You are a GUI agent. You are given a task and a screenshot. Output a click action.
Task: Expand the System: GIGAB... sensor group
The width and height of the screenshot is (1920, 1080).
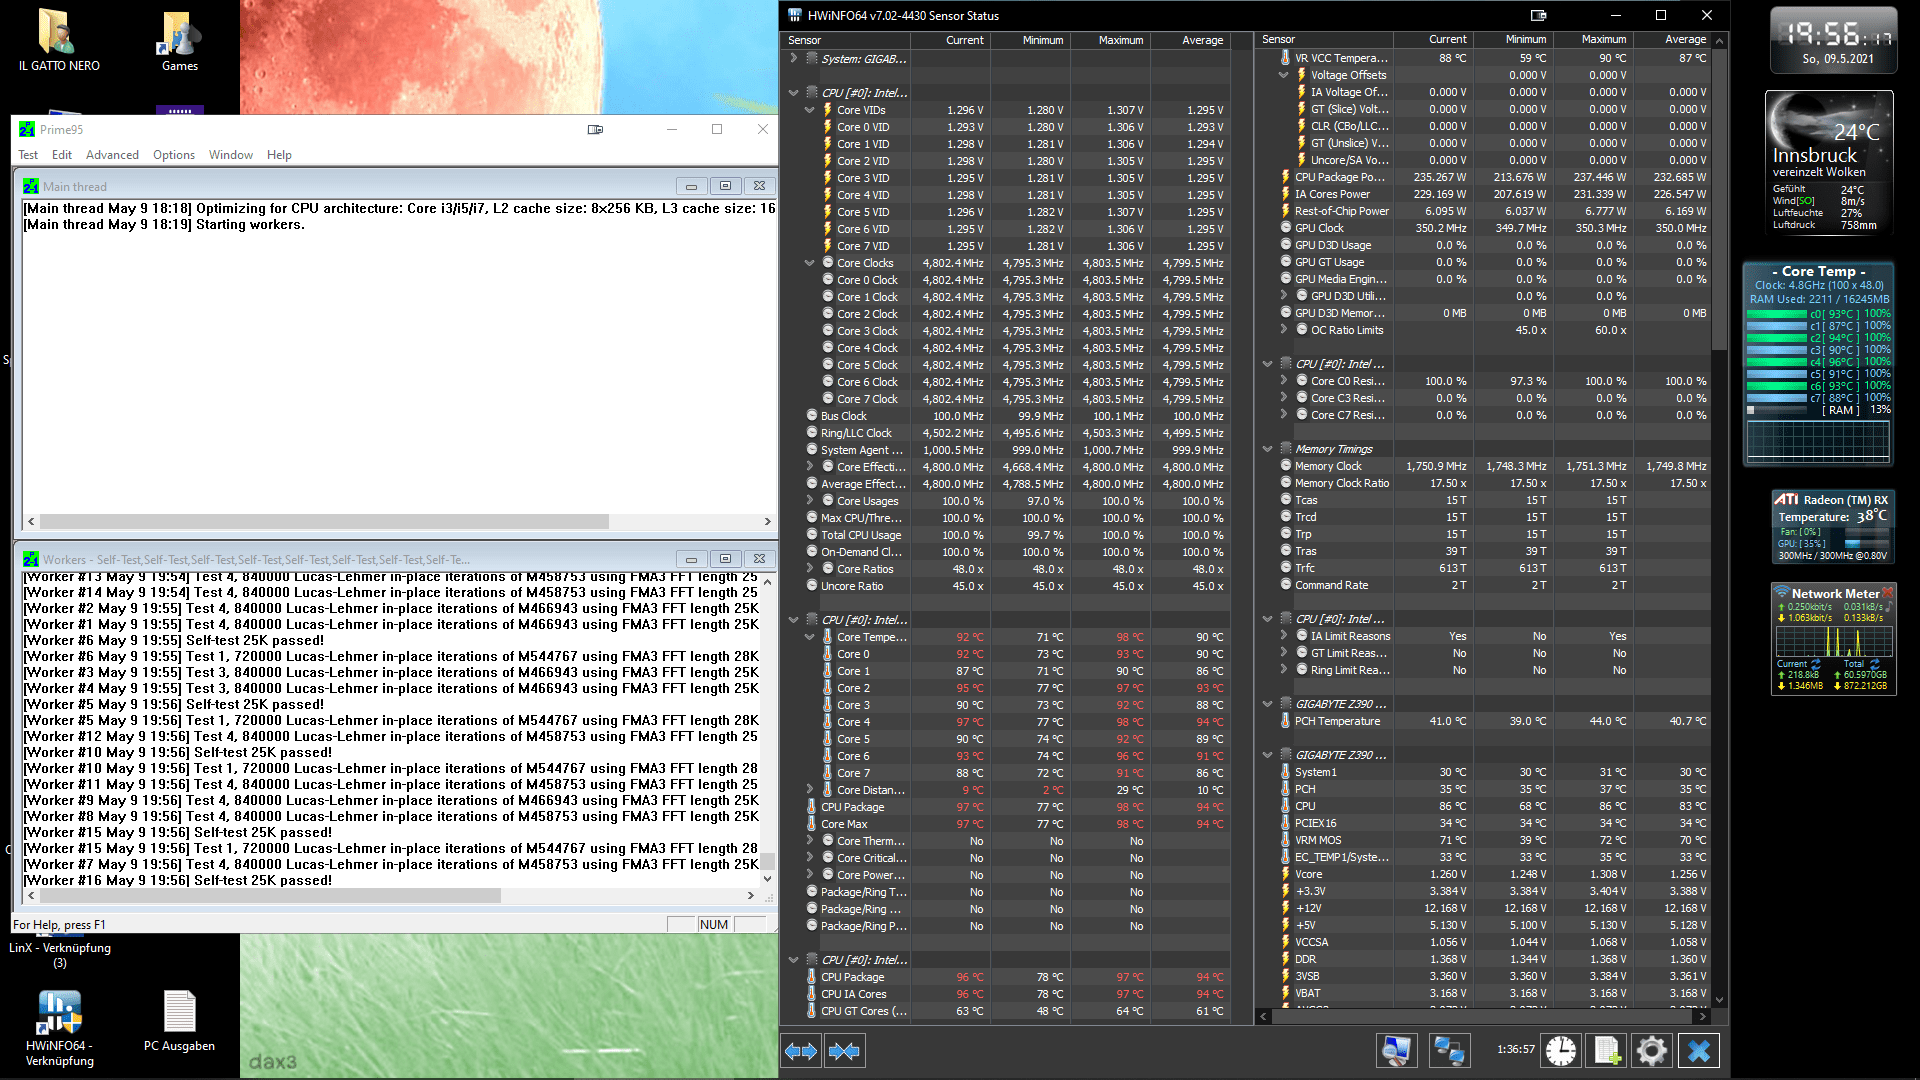[x=793, y=58]
